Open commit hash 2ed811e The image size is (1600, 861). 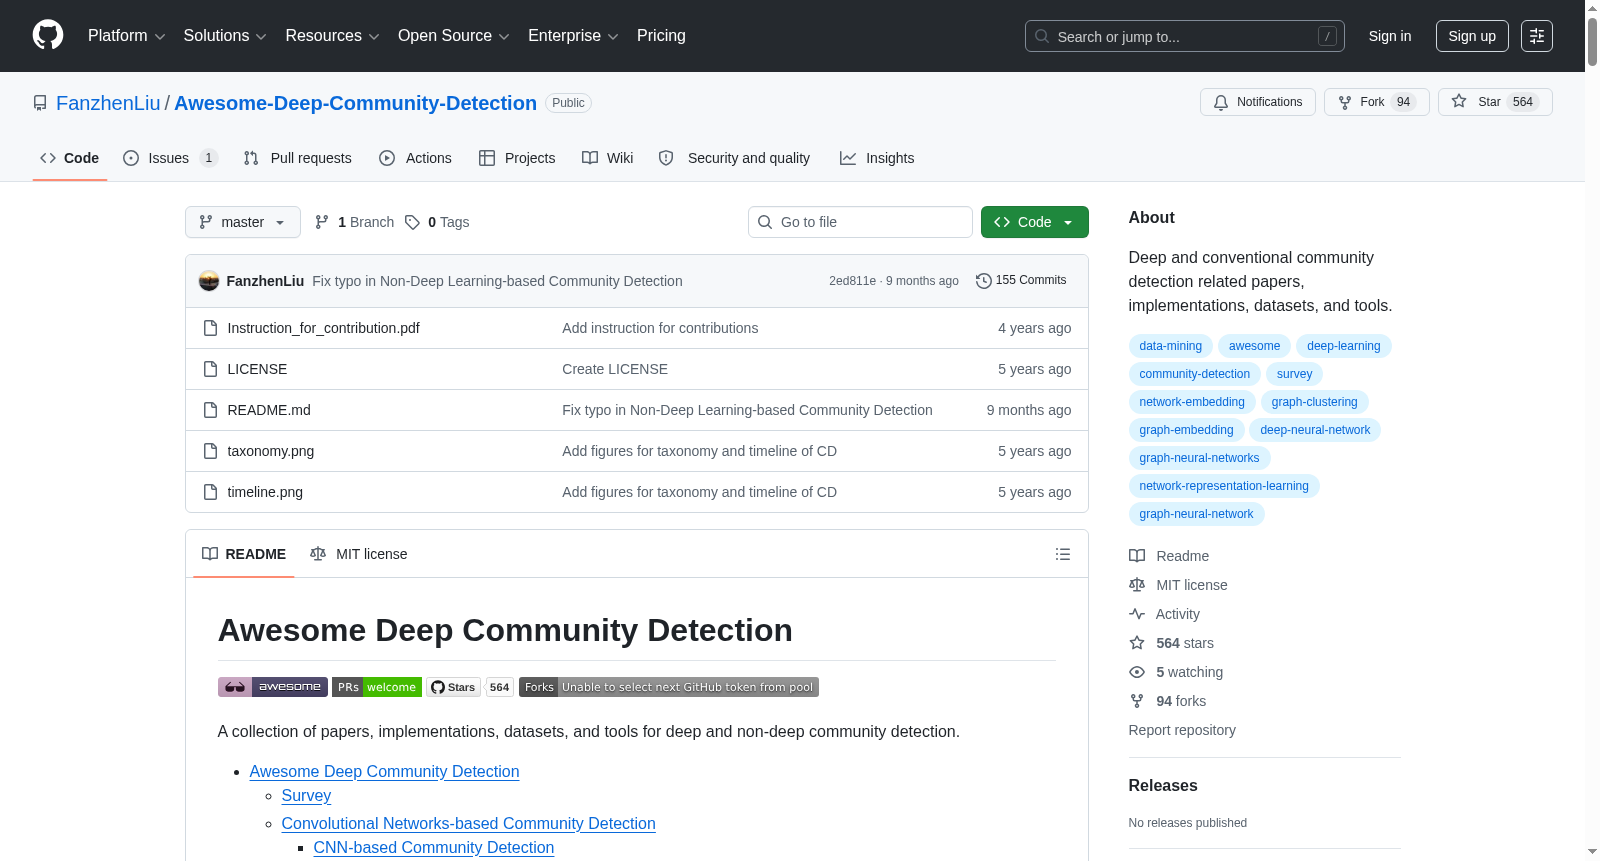(852, 281)
